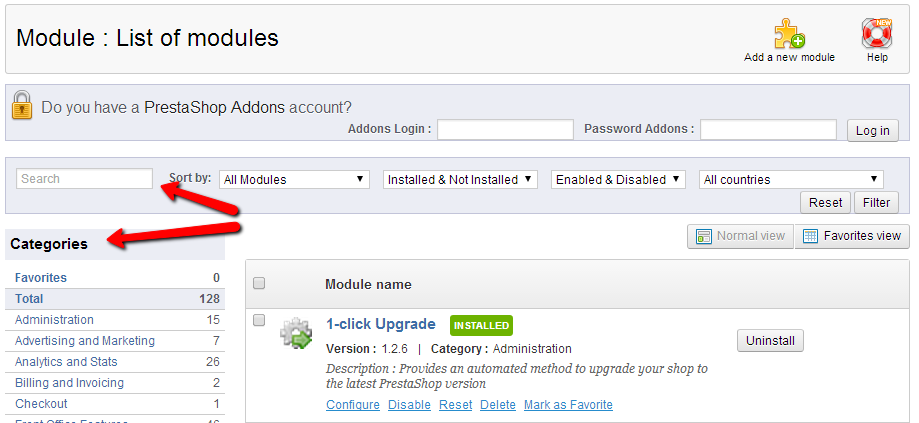Click the Add a new module puzzle icon
This screenshot has width=919, height=423.
[x=789, y=34]
